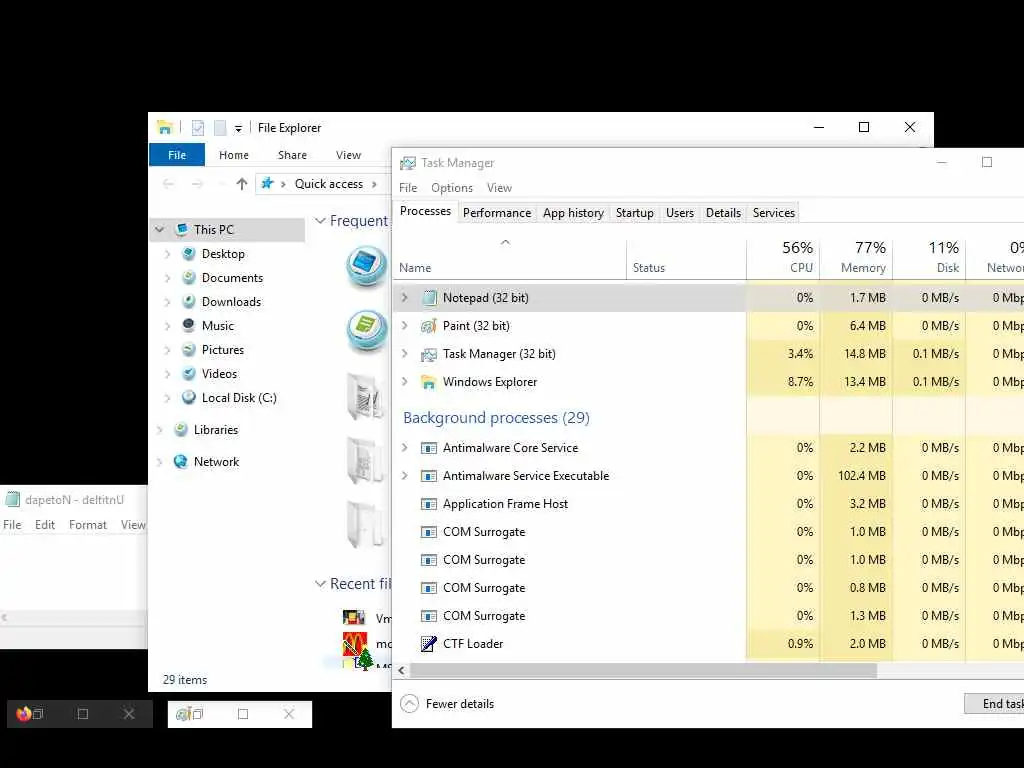This screenshot has height=768, width=1024.
Task: Expand the Notepad (32 bit) process row
Action: click(405, 298)
